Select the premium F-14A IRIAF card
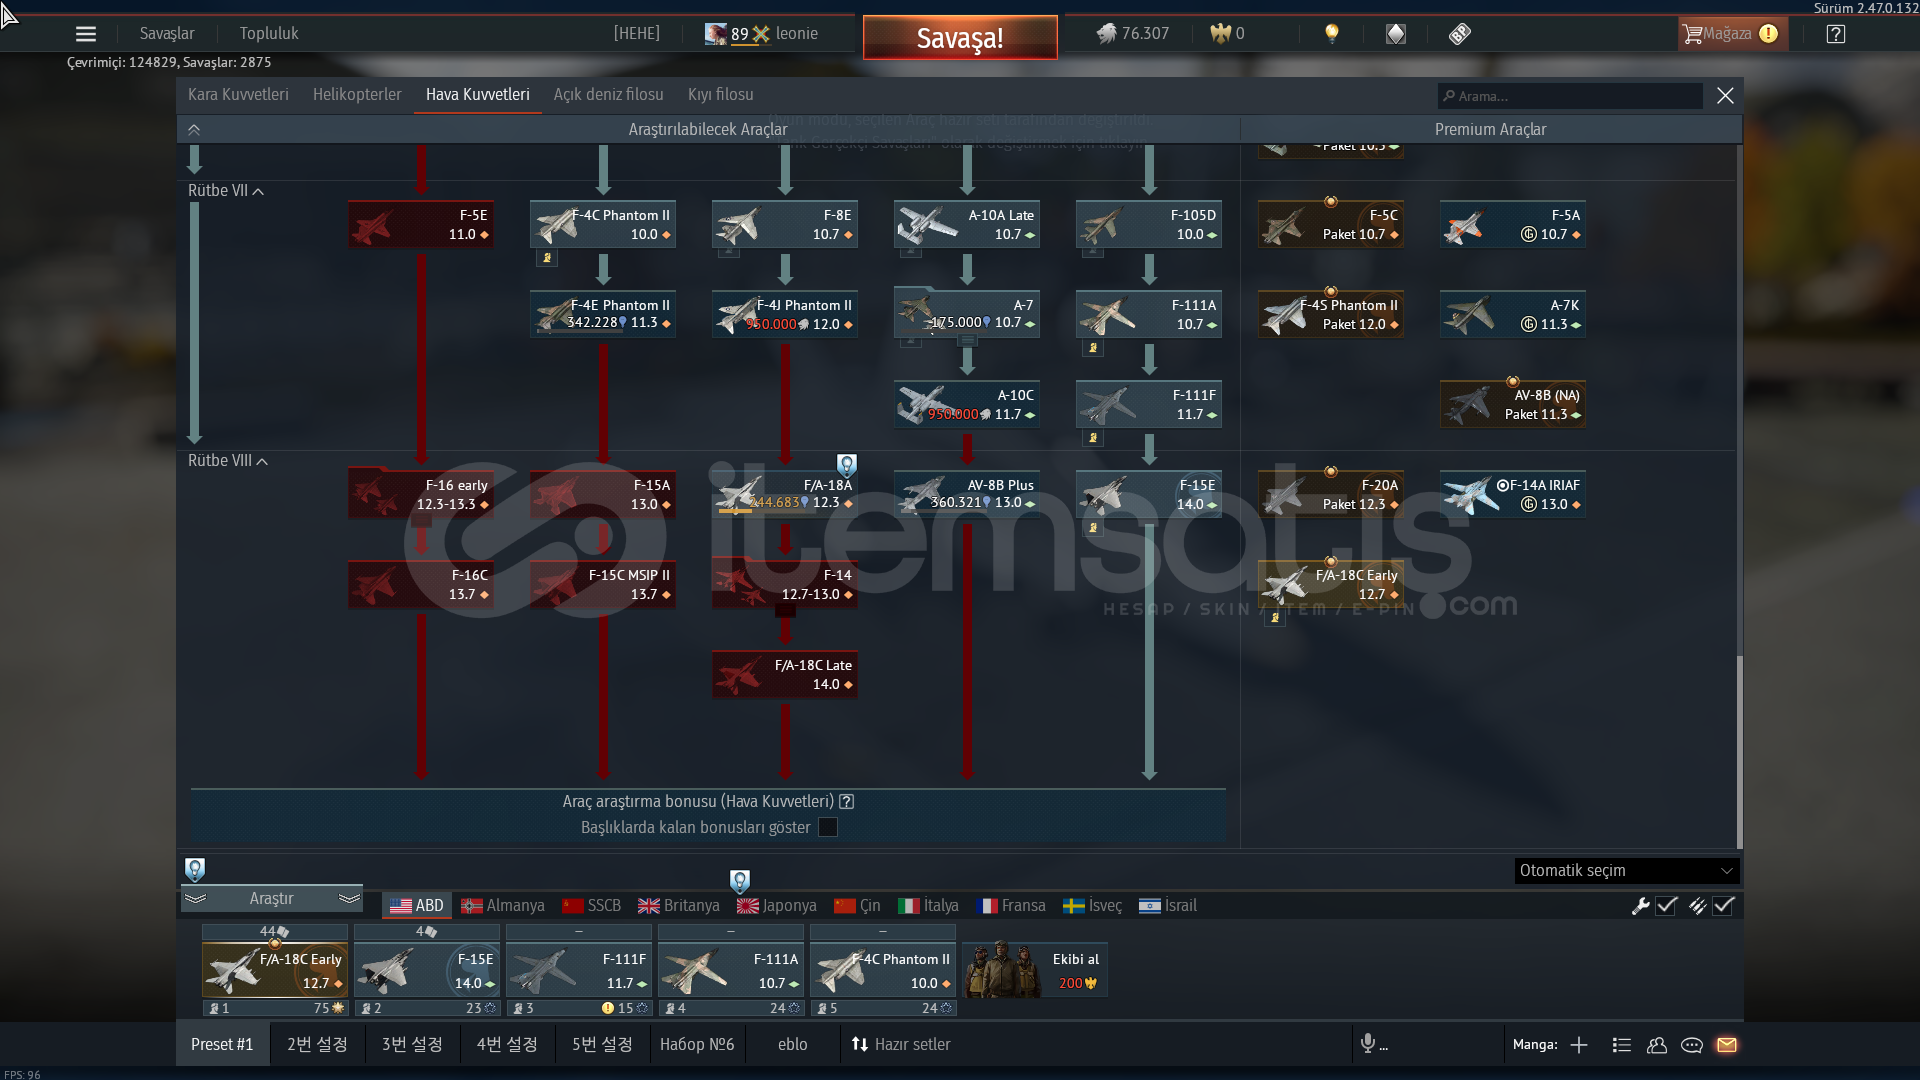Viewport: 1920px width, 1080px height. coord(1513,495)
